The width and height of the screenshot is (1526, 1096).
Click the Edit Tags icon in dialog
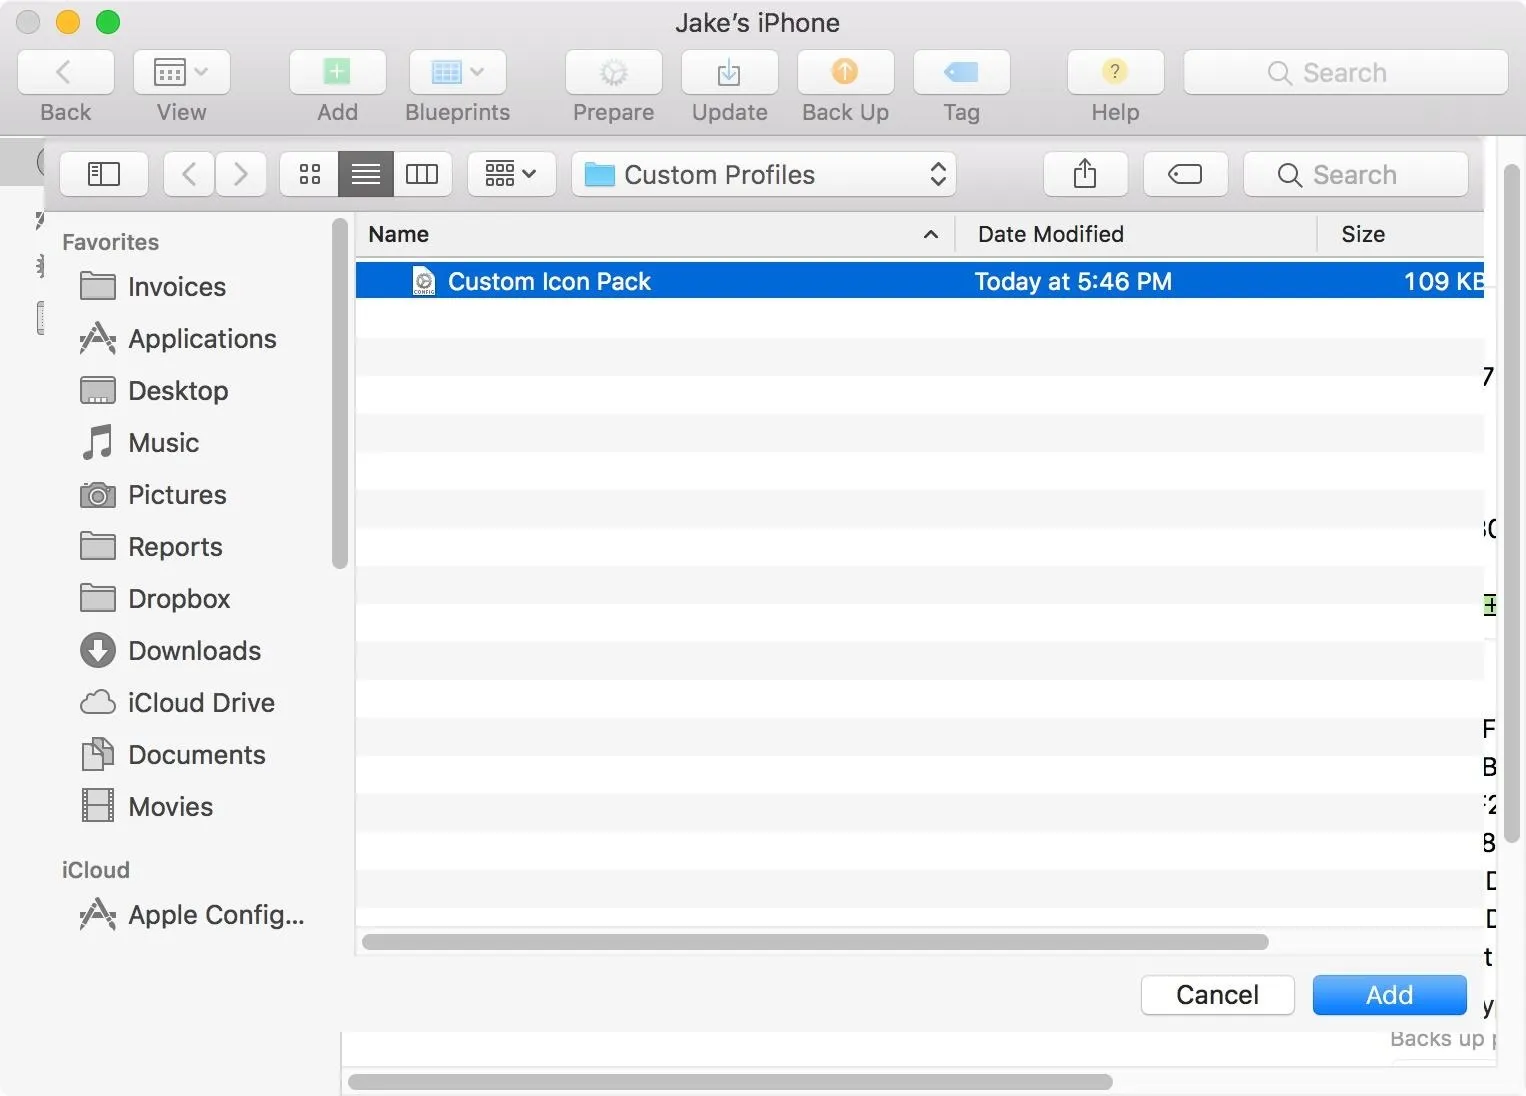1185,174
